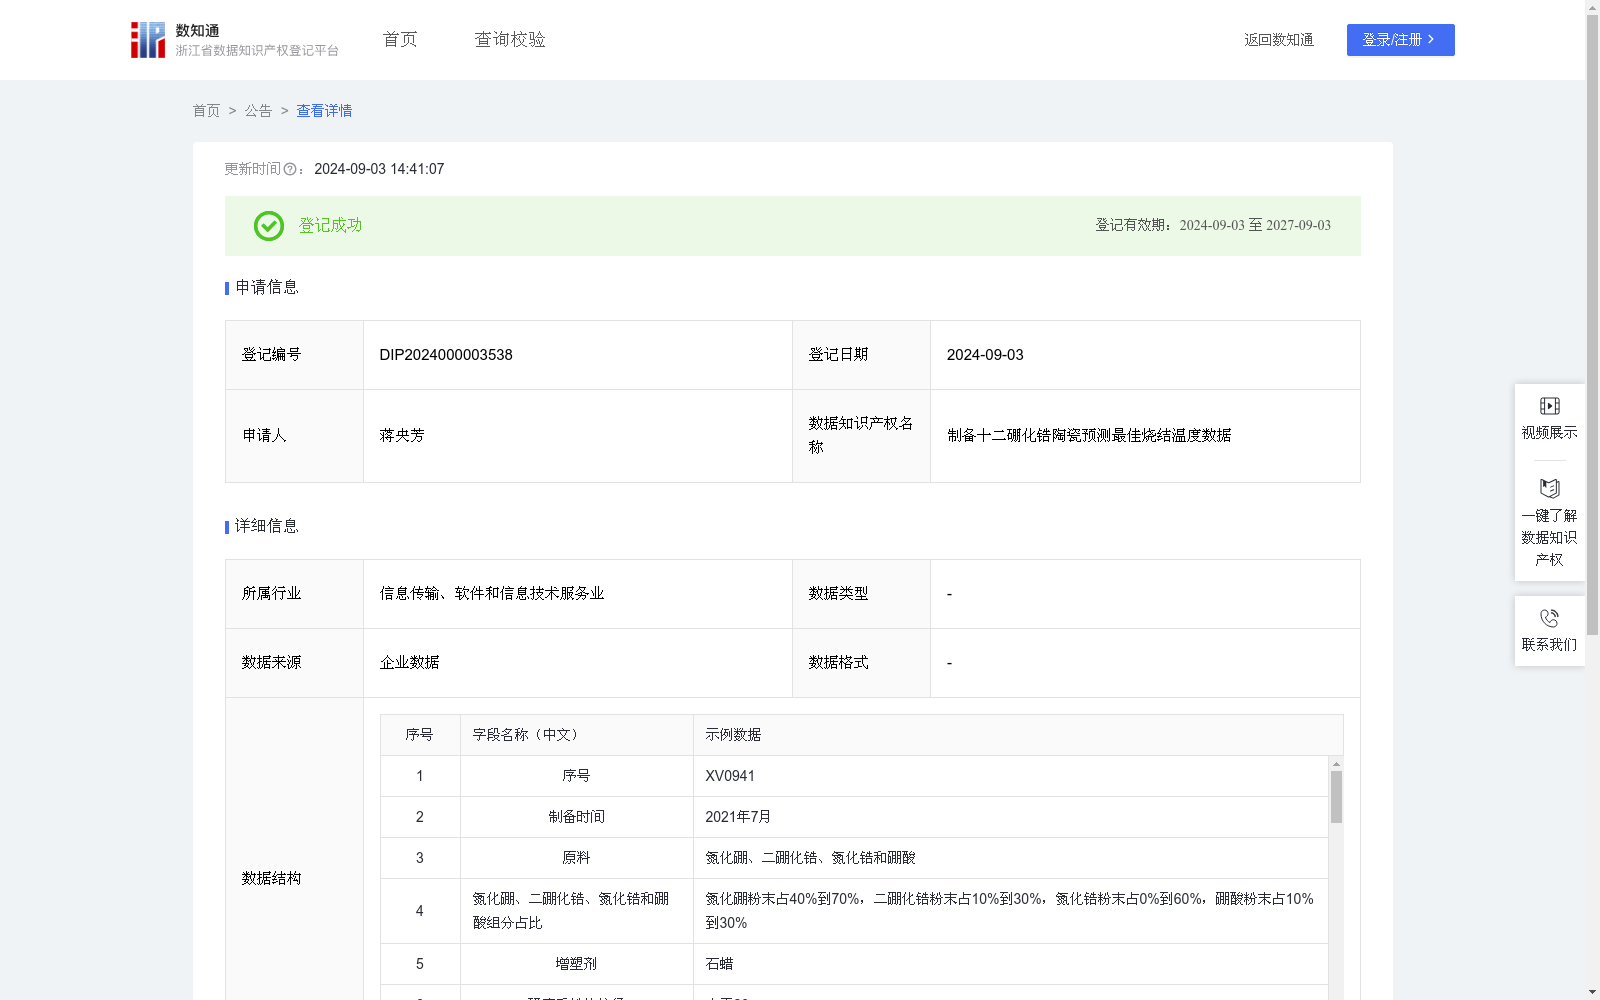Click the 制备十二硼化锆陶瓷预测最佳烧结温度数据 title
Viewport: 1600px width, 1000px height.
(1089, 436)
